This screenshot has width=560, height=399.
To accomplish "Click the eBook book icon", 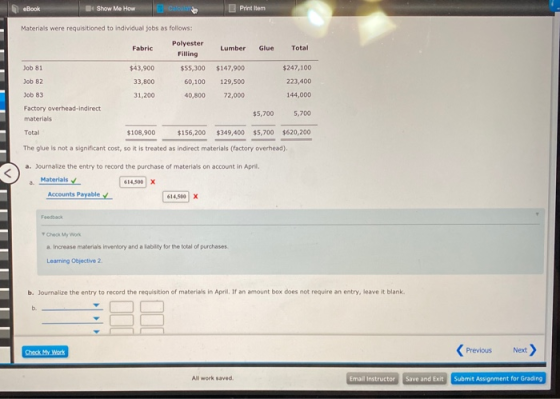I will (x=15, y=9).
